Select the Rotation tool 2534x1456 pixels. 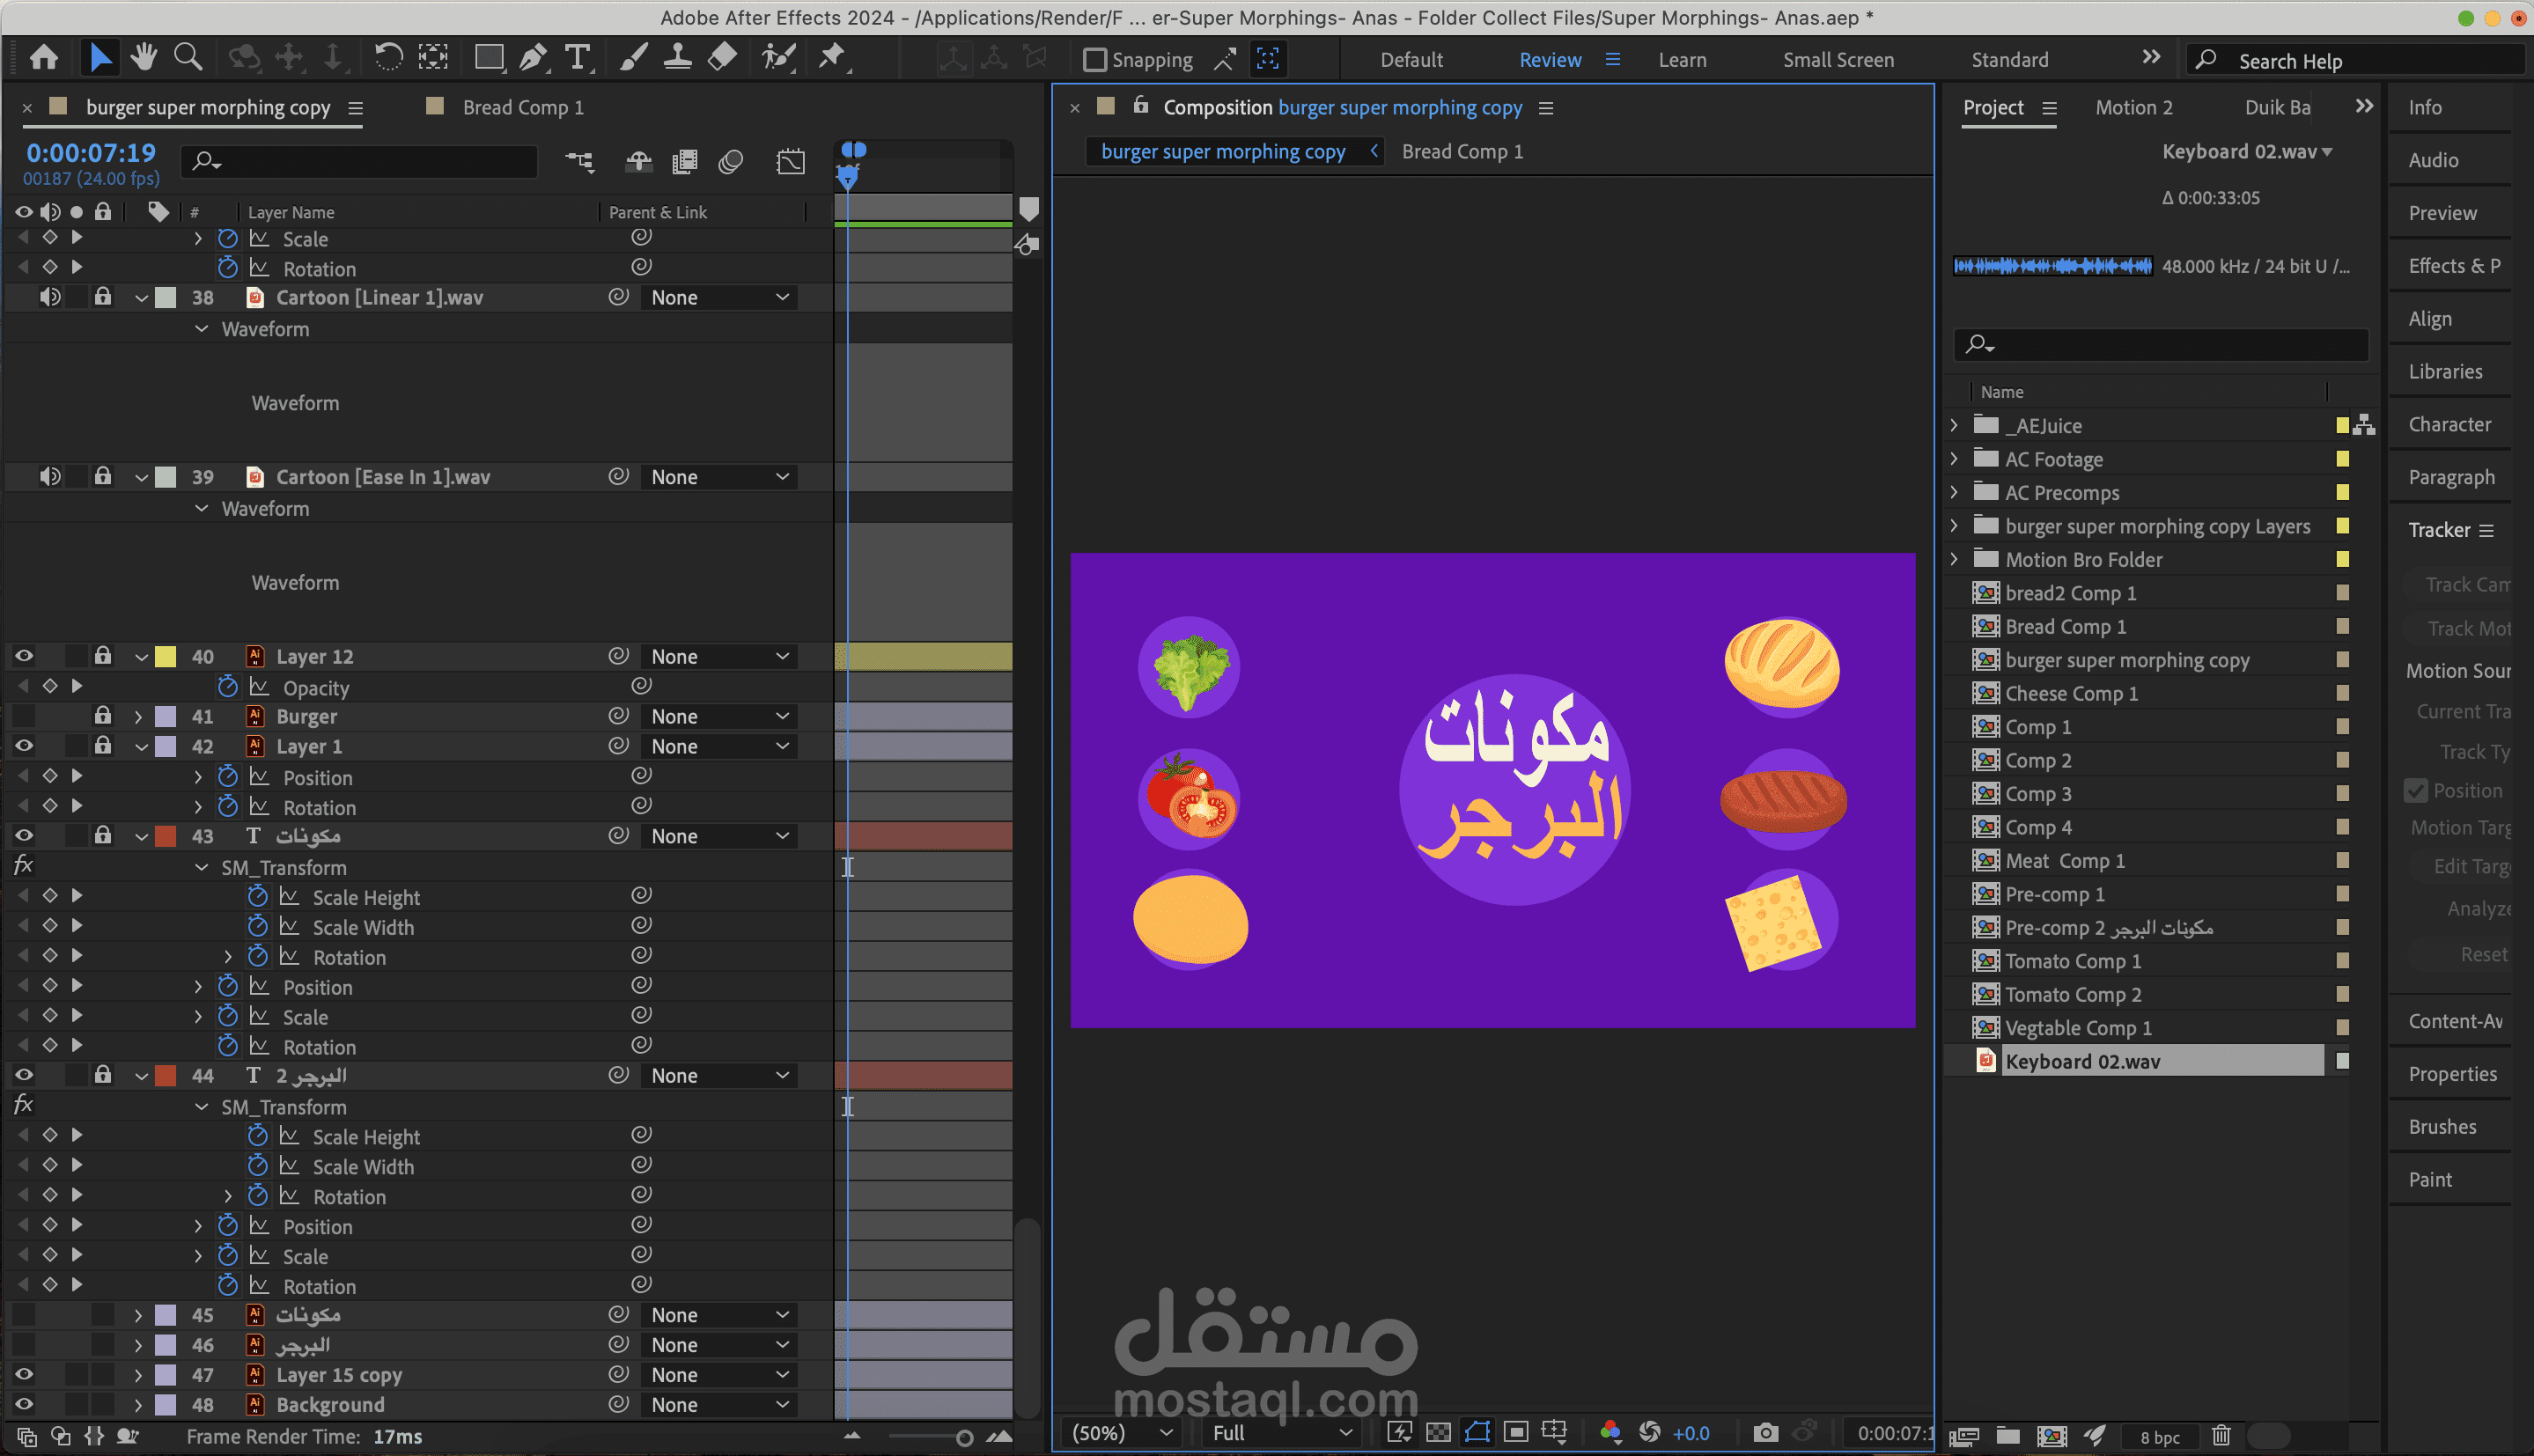click(x=388, y=58)
